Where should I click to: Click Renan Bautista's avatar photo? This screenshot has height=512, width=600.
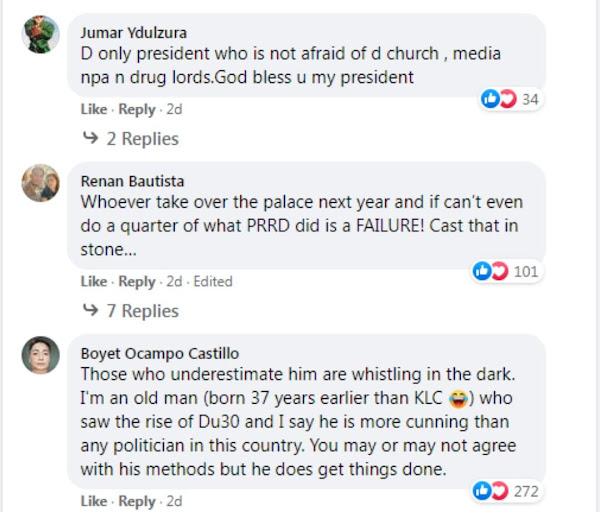point(41,183)
